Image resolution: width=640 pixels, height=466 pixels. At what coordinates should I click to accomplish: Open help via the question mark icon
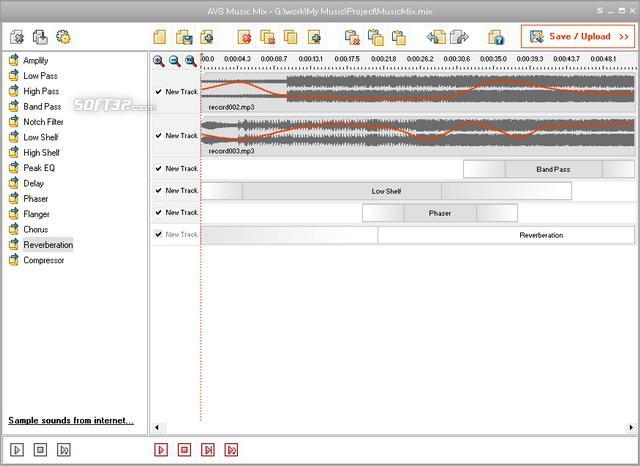[496, 37]
